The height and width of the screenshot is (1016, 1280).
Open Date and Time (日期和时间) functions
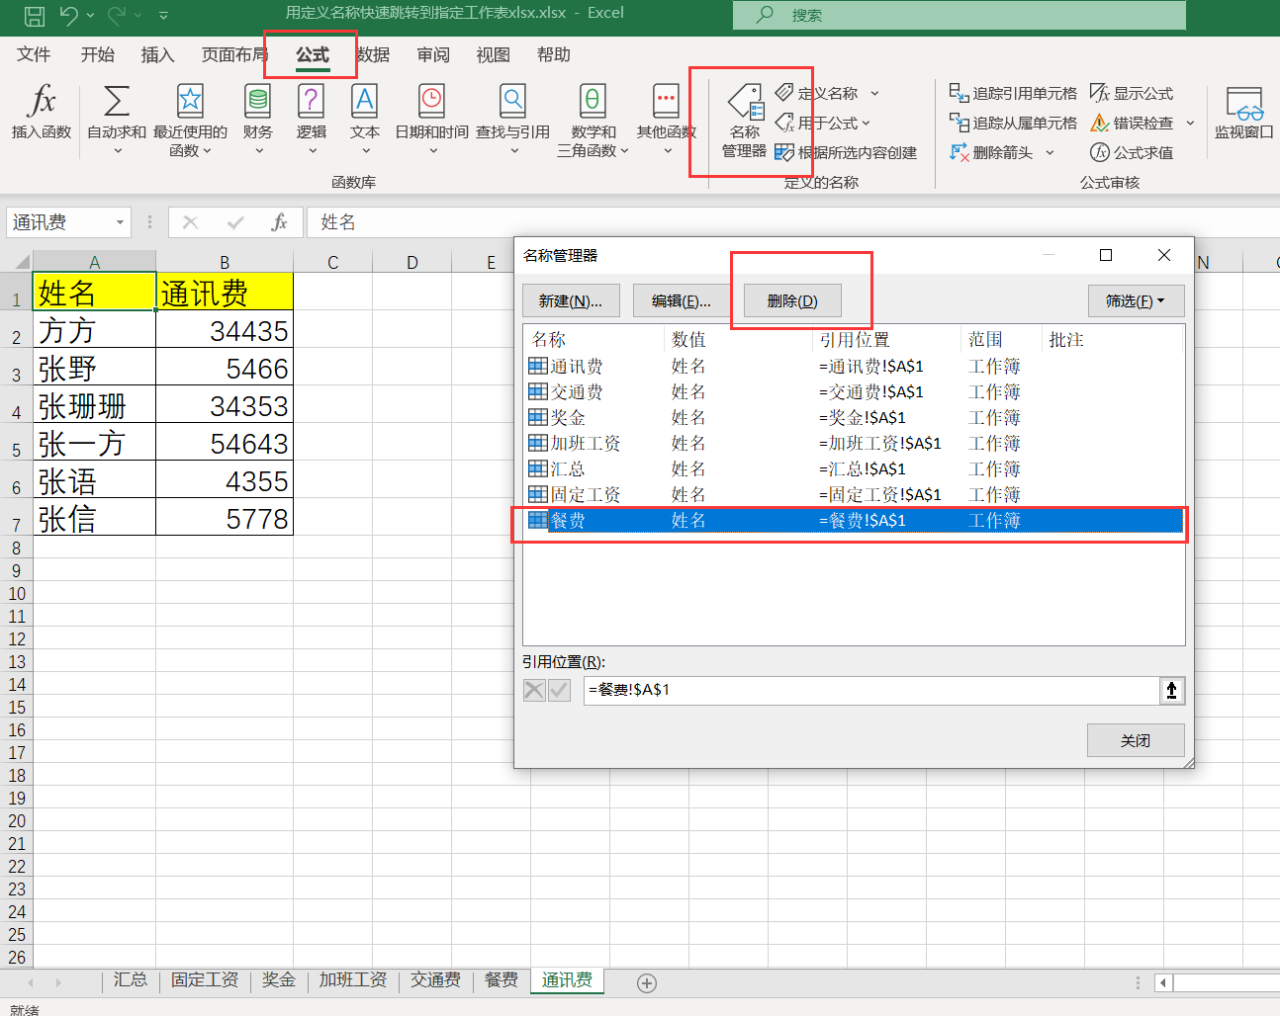(x=432, y=120)
